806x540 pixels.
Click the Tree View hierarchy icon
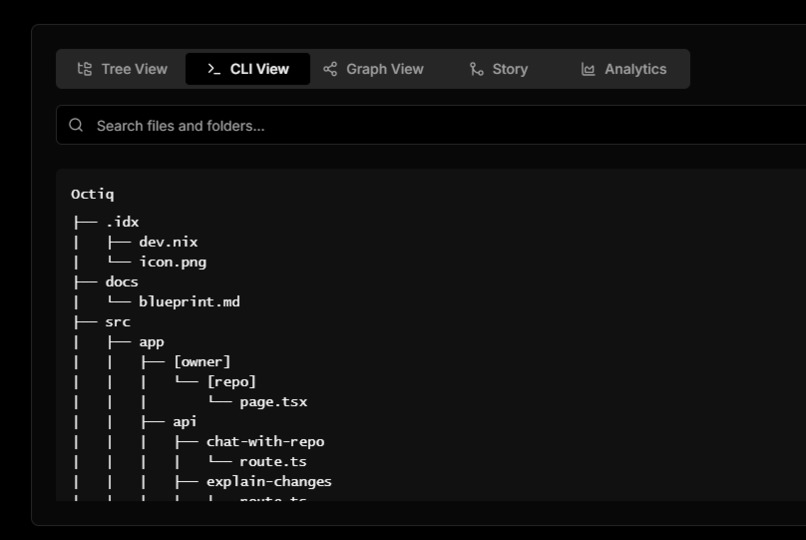[x=85, y=69]
